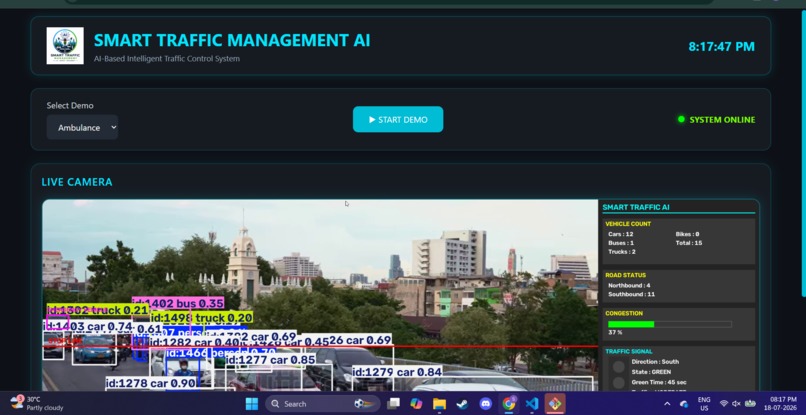
Task: Click the VEHICLE COUNT heading
Action: [628, 224]
